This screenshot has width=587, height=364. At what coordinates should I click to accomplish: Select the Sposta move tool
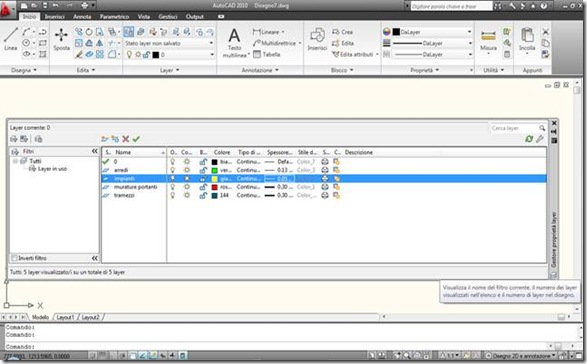click(61, 39)
